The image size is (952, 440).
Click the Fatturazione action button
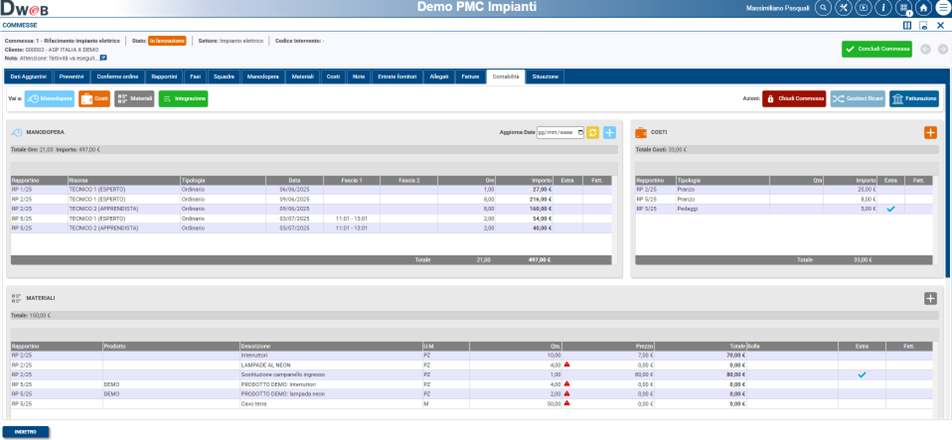914,99
